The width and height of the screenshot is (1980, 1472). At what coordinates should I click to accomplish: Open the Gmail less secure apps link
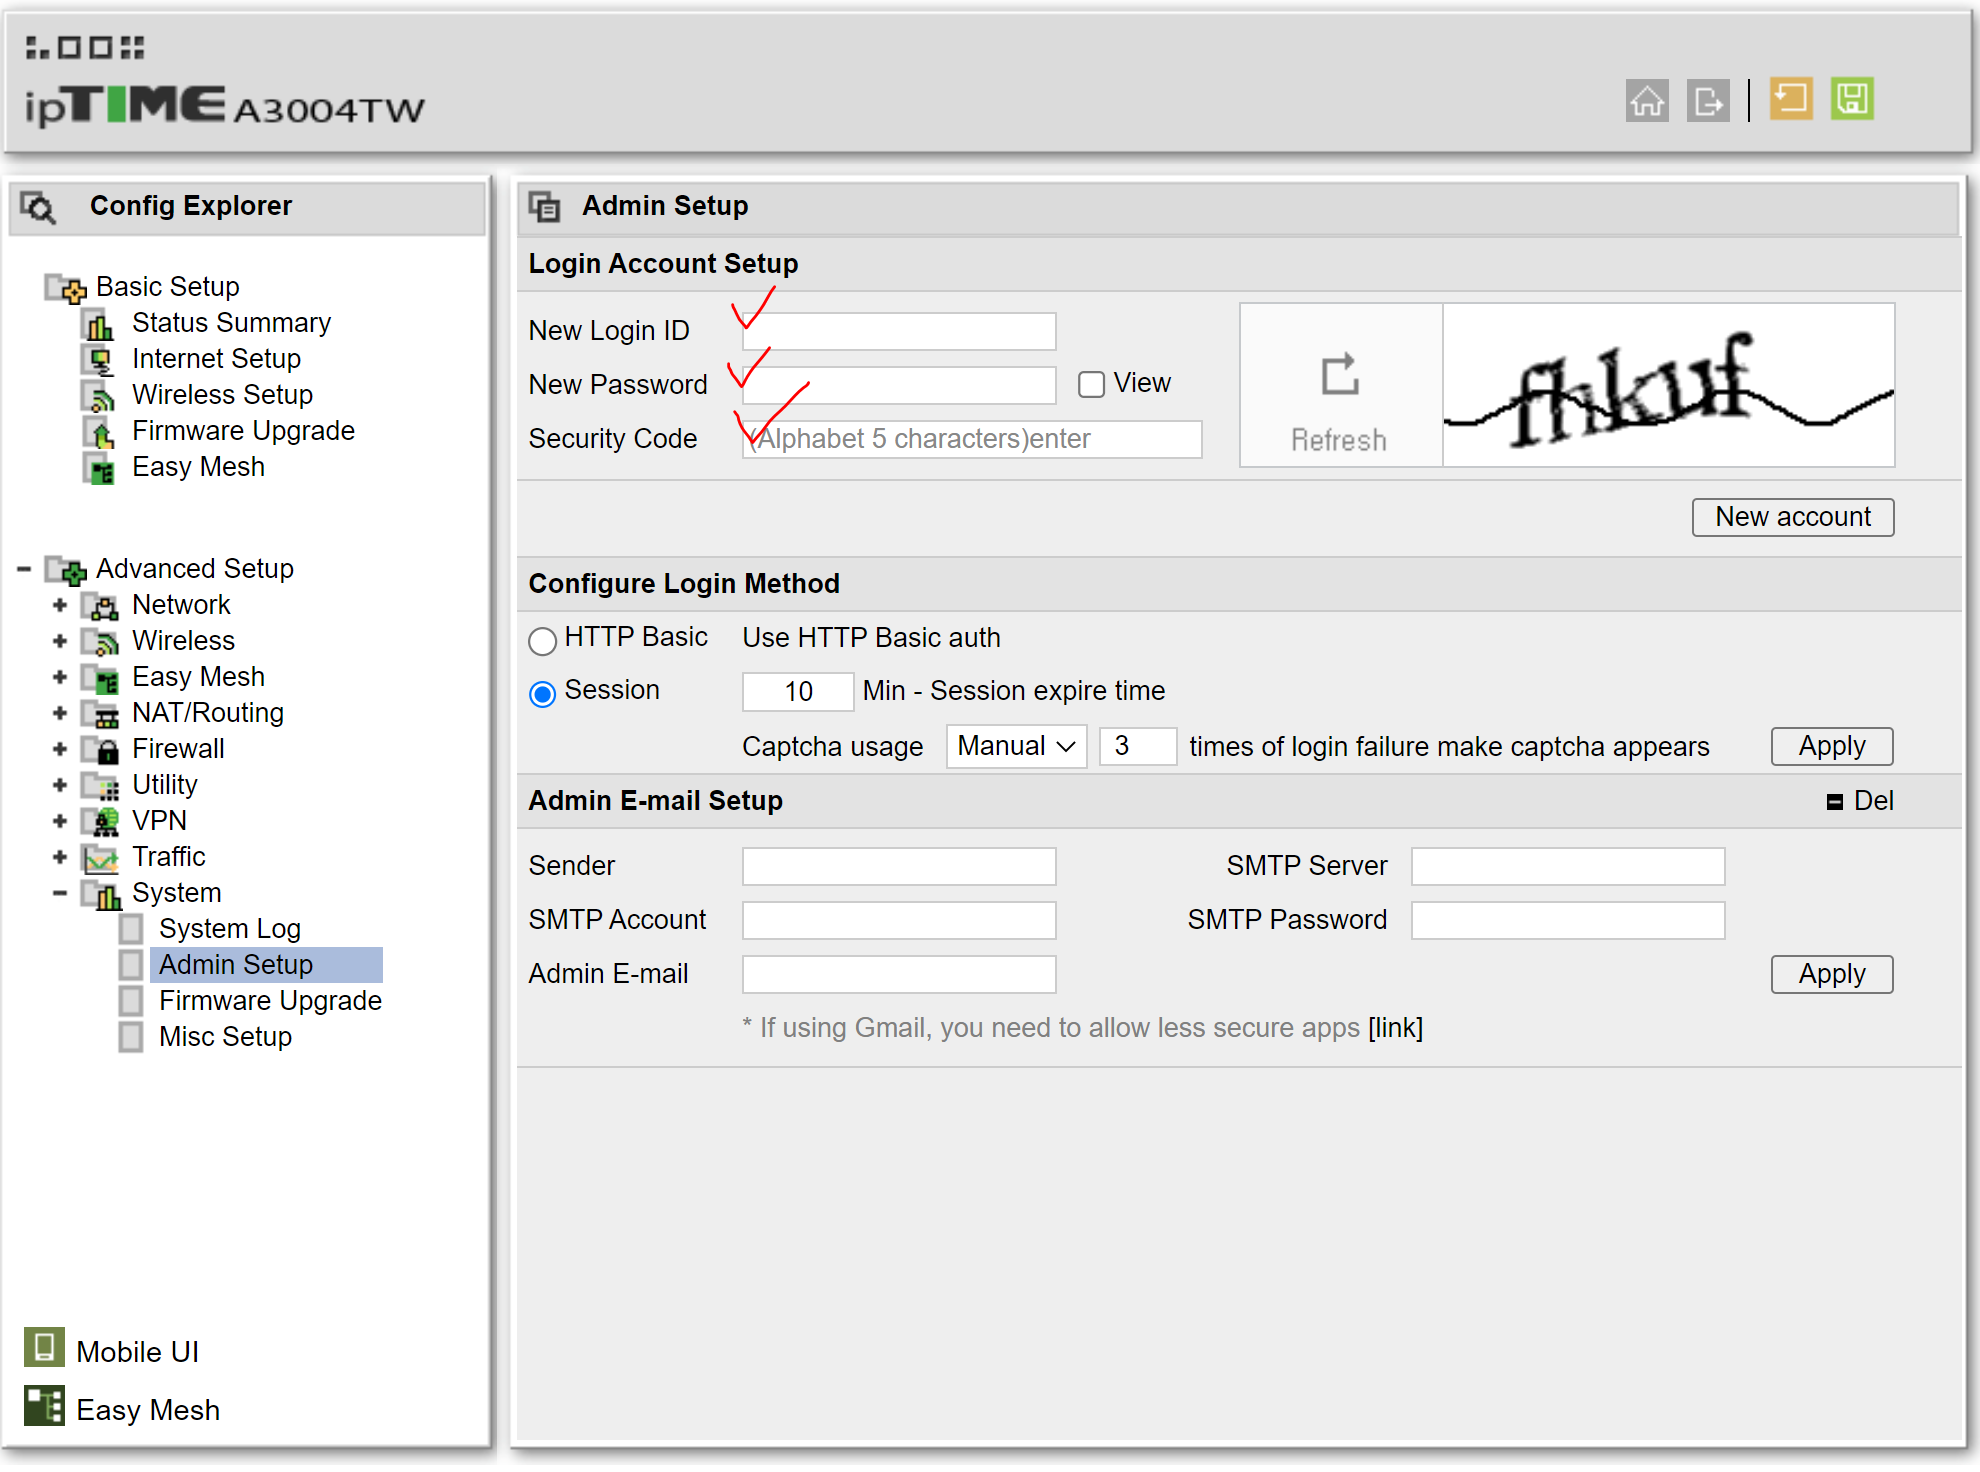[x=1395, y=1028]
